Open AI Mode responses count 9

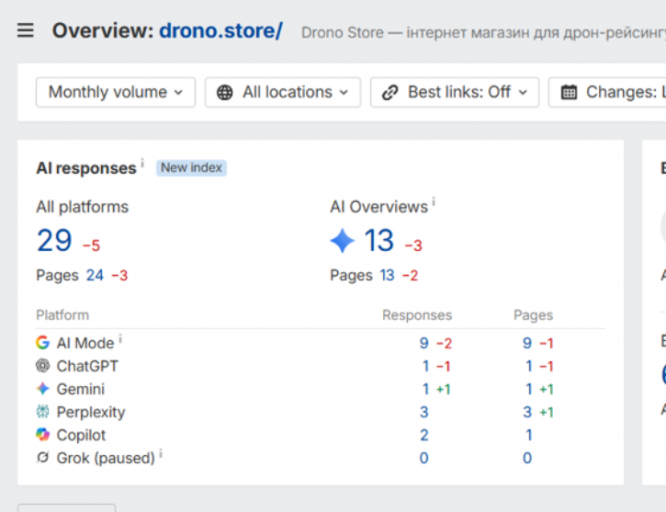coord(424,343)
